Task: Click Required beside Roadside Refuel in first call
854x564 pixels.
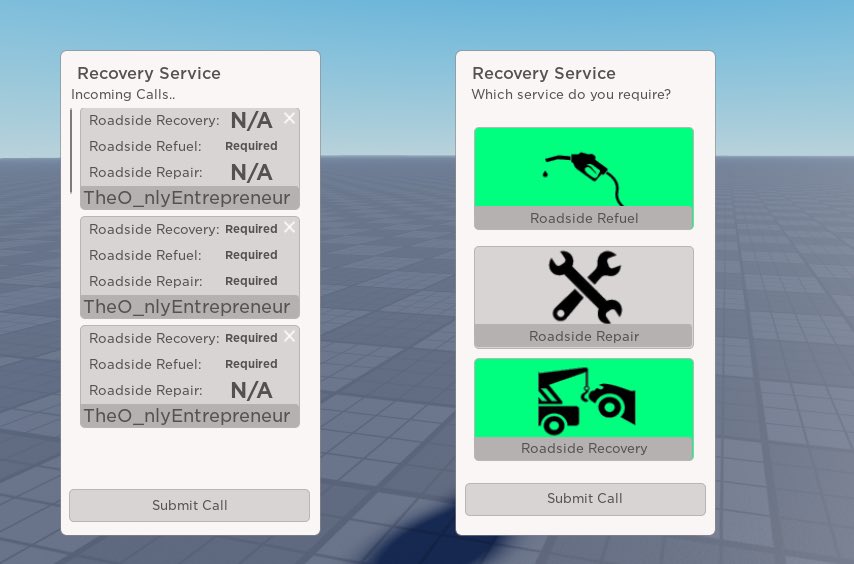Action: [x=251, y=146]
